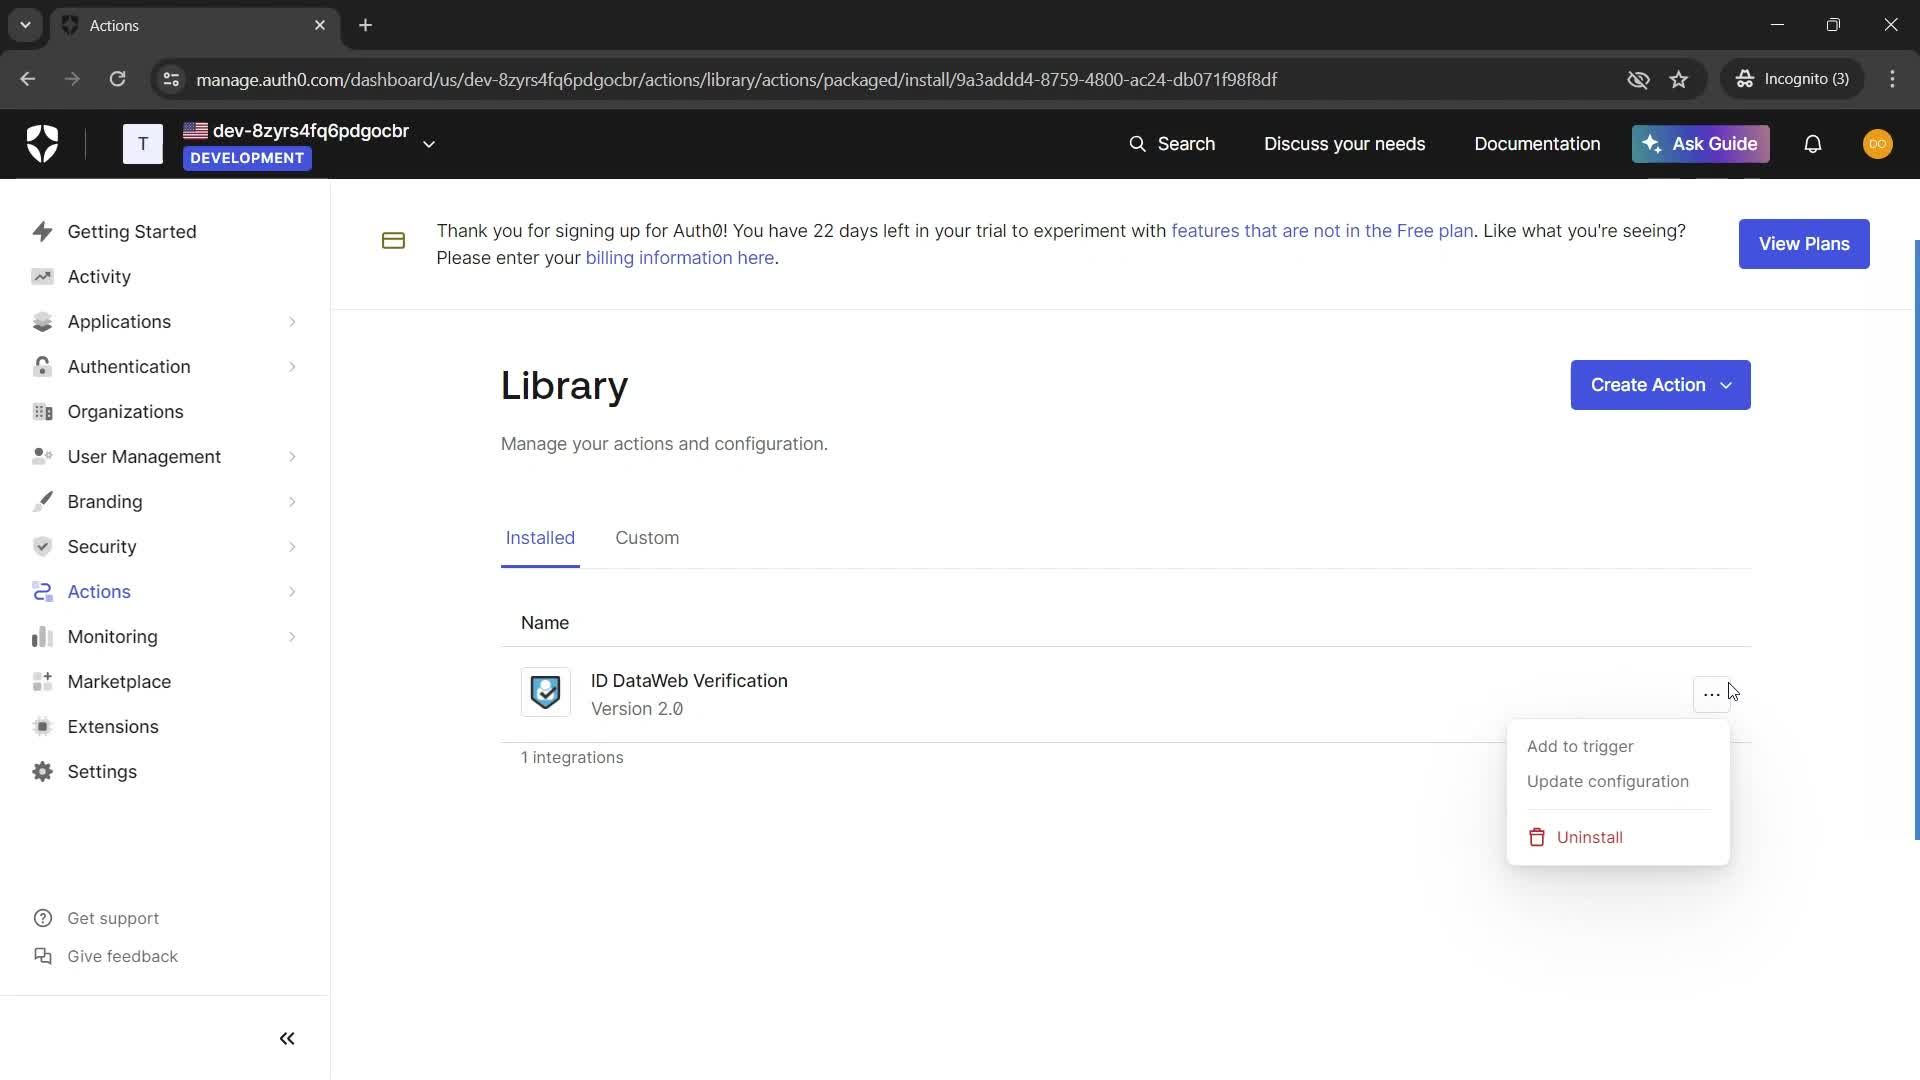Click Discuss your needs link
1920x1080 pixels.
tap(1344, 144)
